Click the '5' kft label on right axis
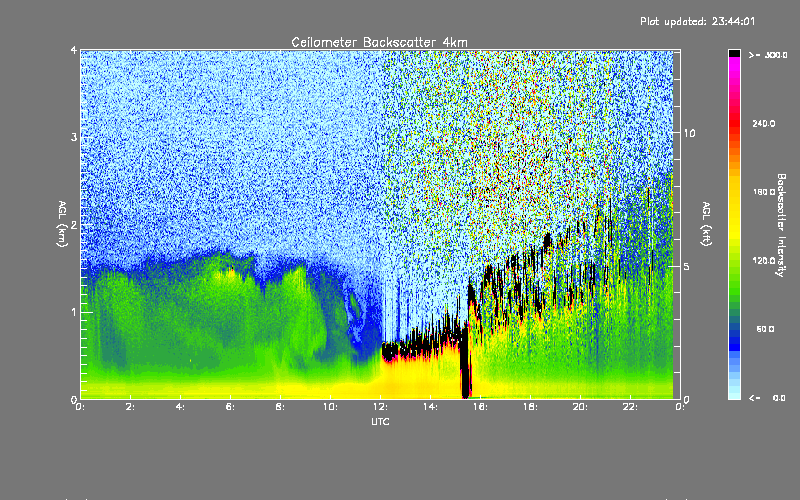This screenshot has height=500, width=800. [x=687, y=266]
